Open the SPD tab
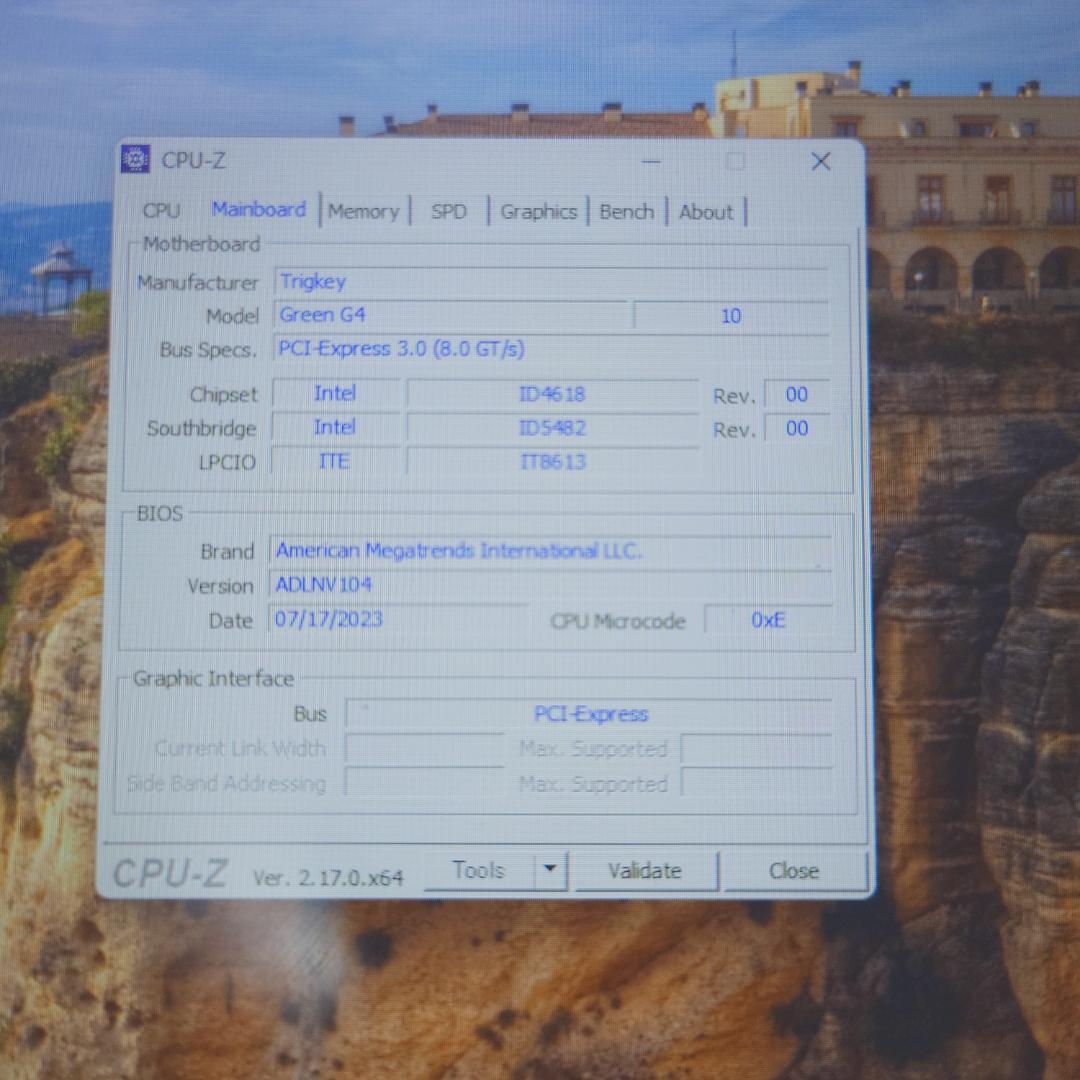 coord(448,211)
